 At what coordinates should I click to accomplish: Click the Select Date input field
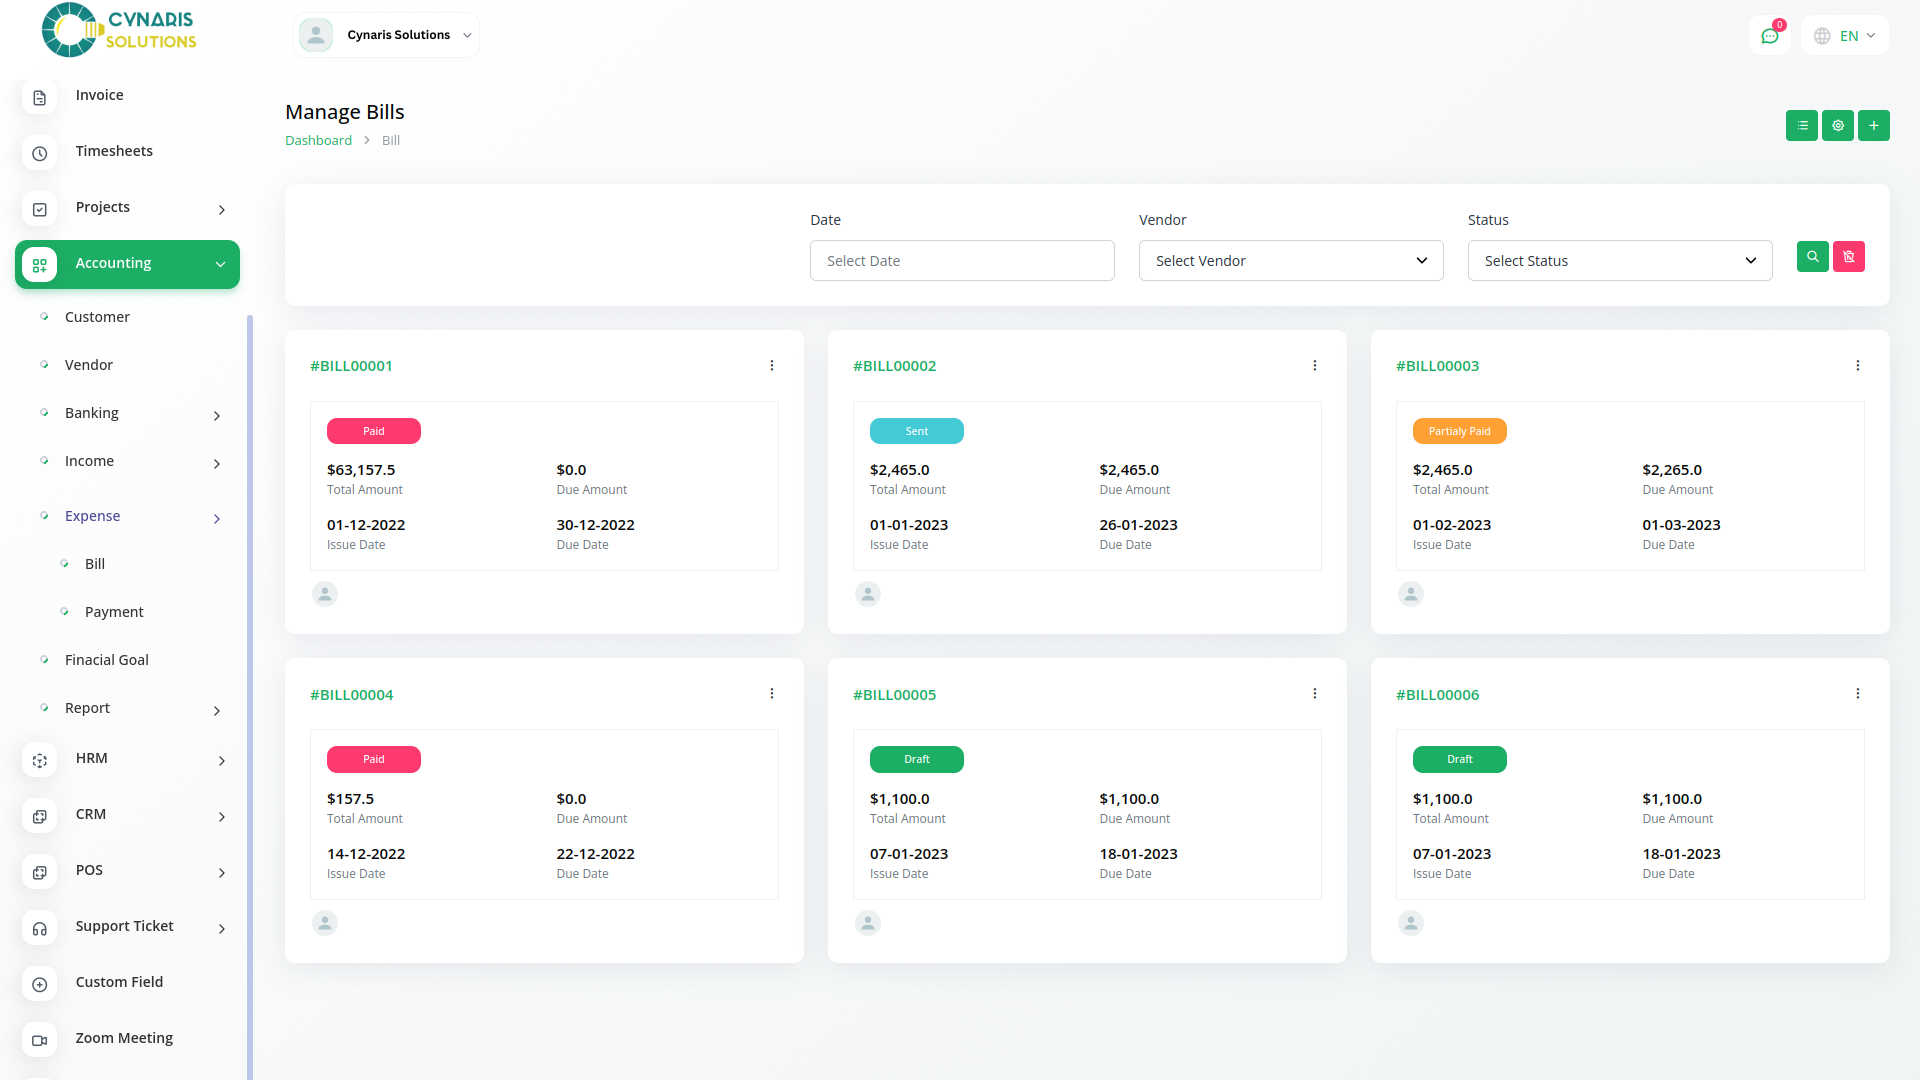pyautogui.click(x=961, y=261)
